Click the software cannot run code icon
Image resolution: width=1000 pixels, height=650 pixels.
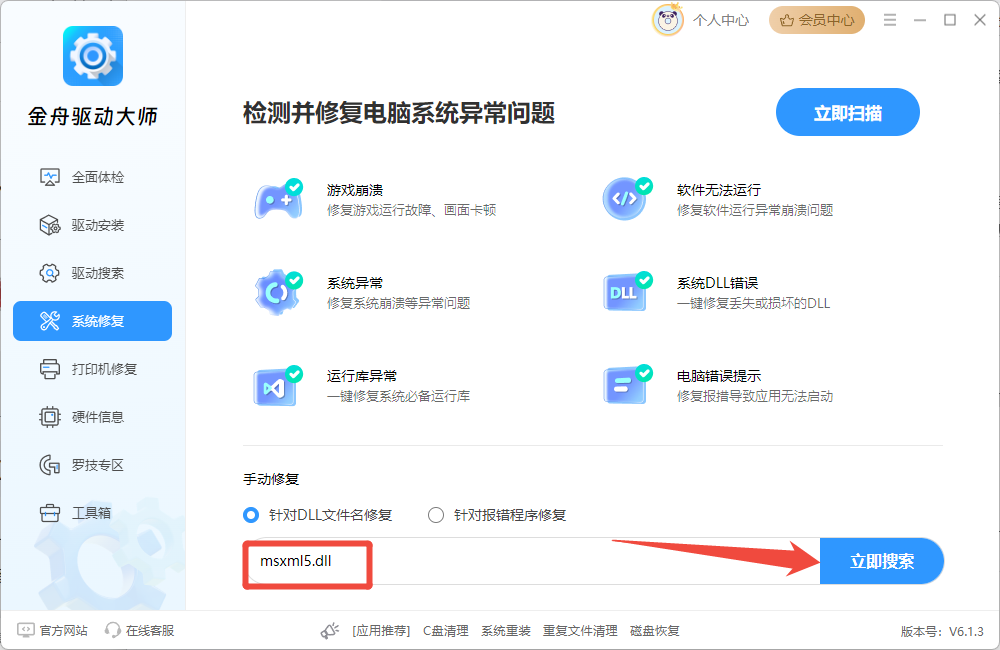[626, 200]
